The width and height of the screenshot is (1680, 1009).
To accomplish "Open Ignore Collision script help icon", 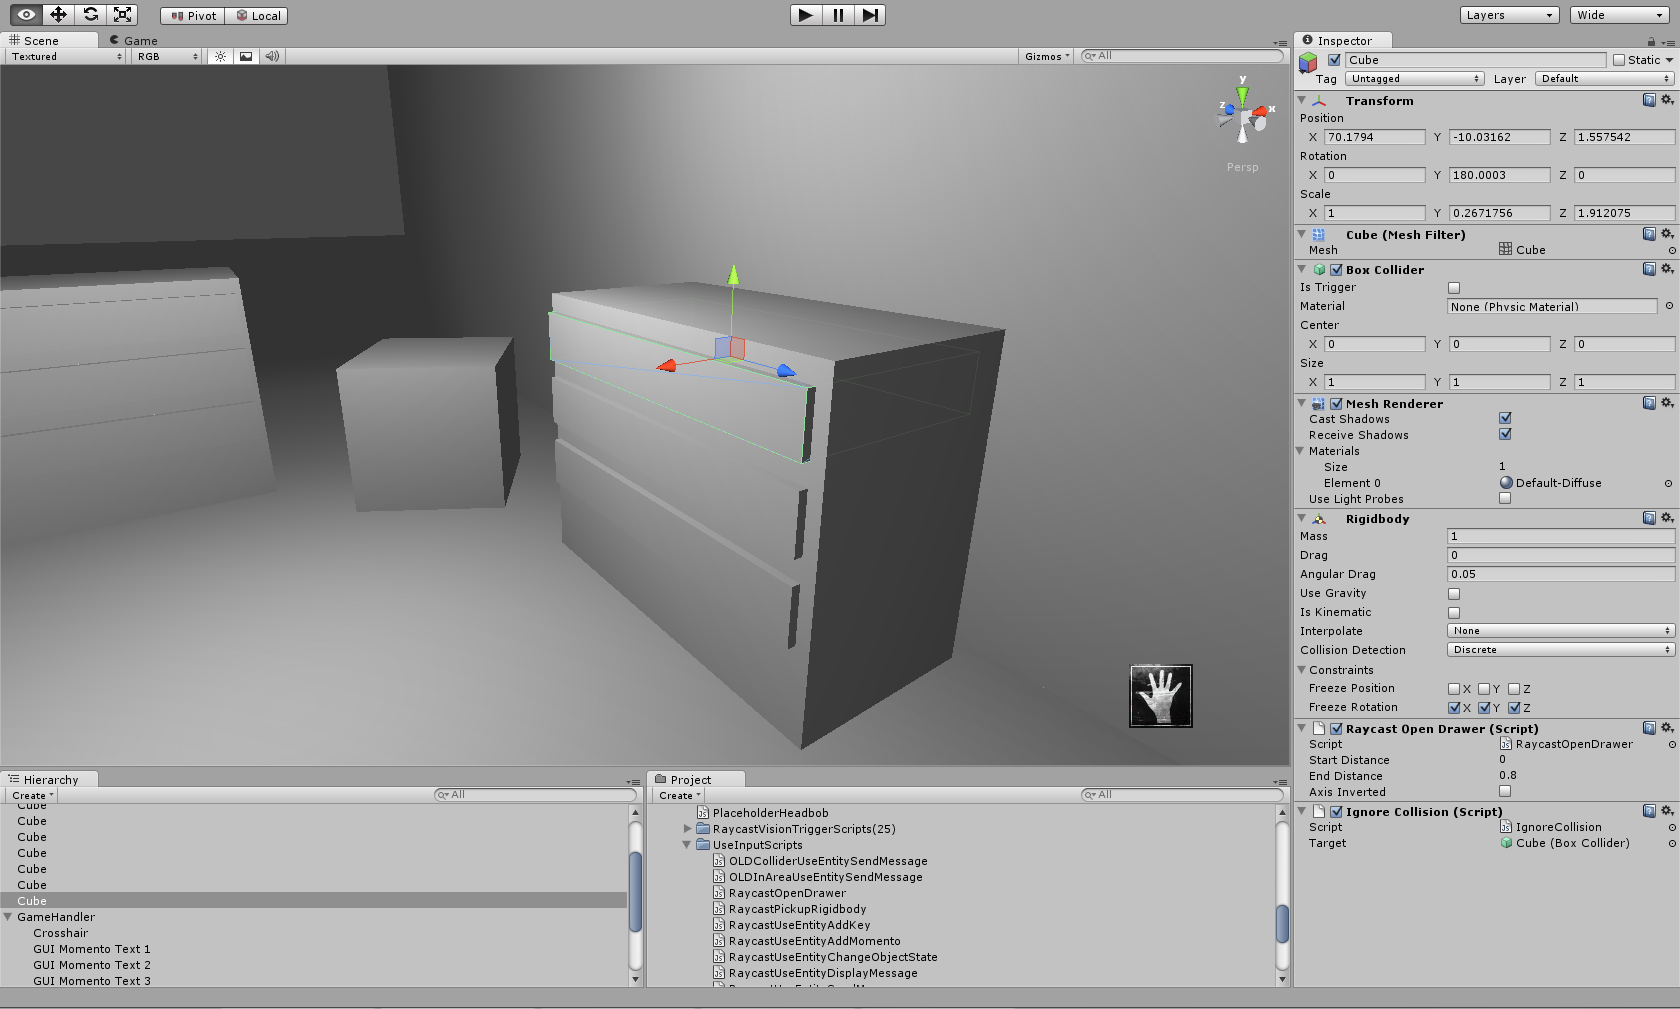I will (x=1649, y=811).
